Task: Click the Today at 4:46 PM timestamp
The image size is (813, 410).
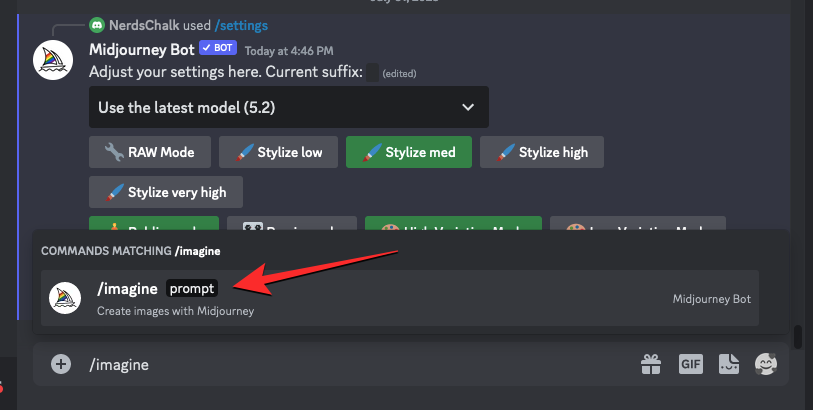Action: click(x=289, y=51)
